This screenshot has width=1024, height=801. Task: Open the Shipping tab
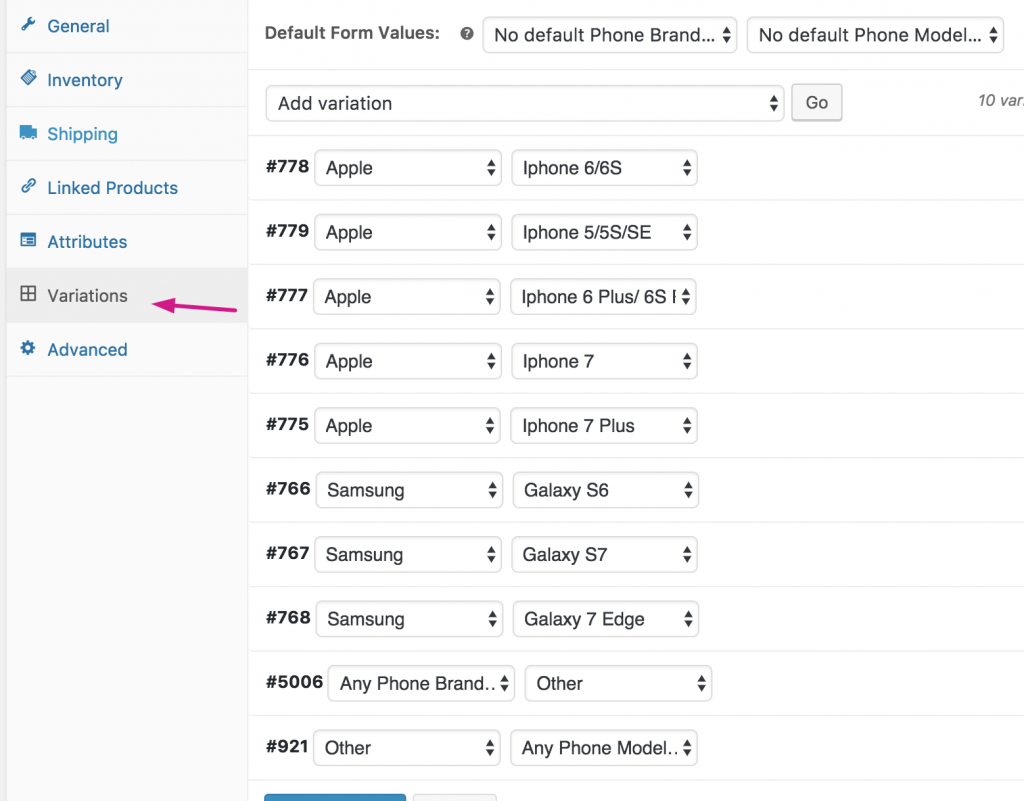82,134
